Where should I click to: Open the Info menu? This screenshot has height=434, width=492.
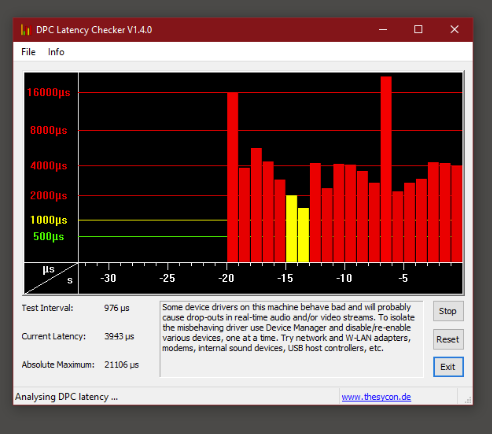coord(56,52)
